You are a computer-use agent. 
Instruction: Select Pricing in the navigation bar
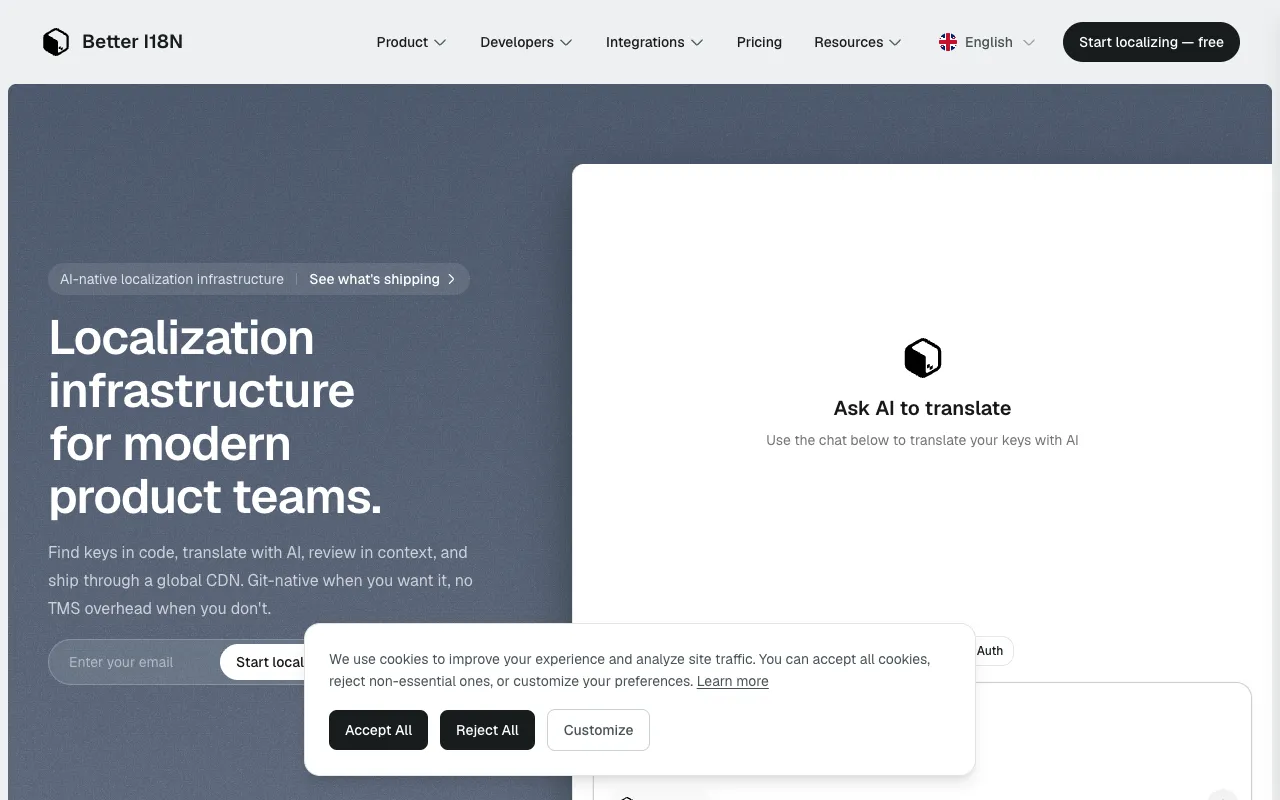tap(759, 42)
